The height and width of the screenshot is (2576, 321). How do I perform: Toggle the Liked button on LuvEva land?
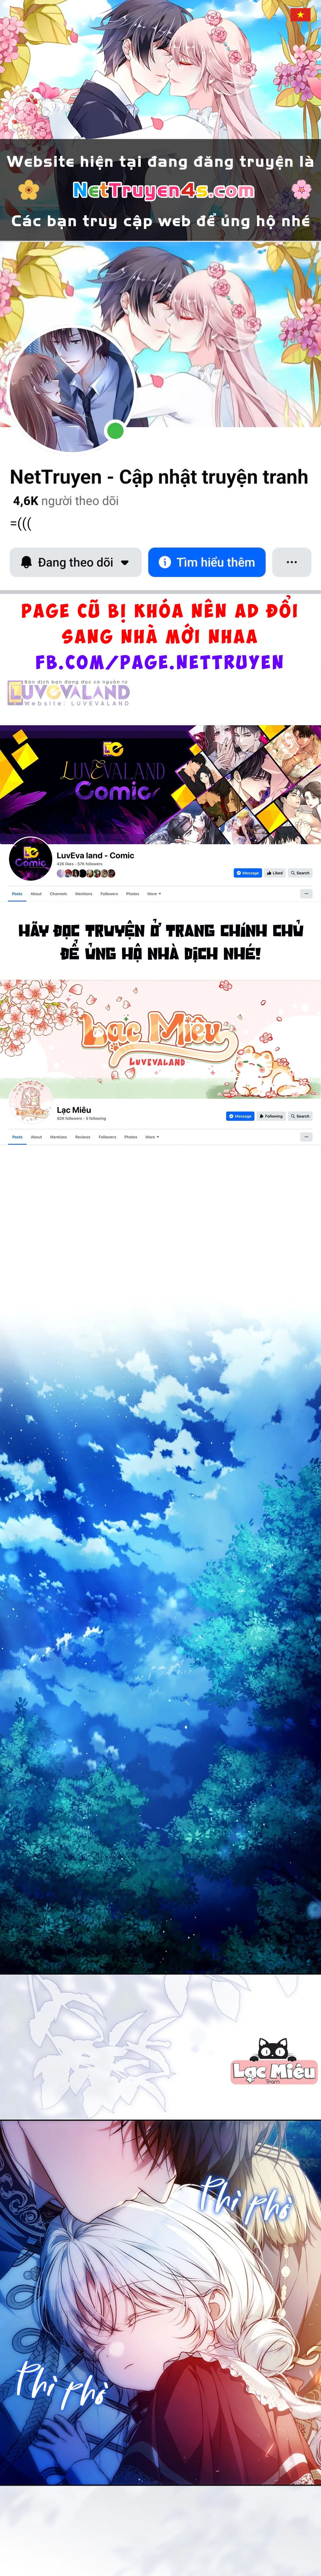(x=274, y=873)
